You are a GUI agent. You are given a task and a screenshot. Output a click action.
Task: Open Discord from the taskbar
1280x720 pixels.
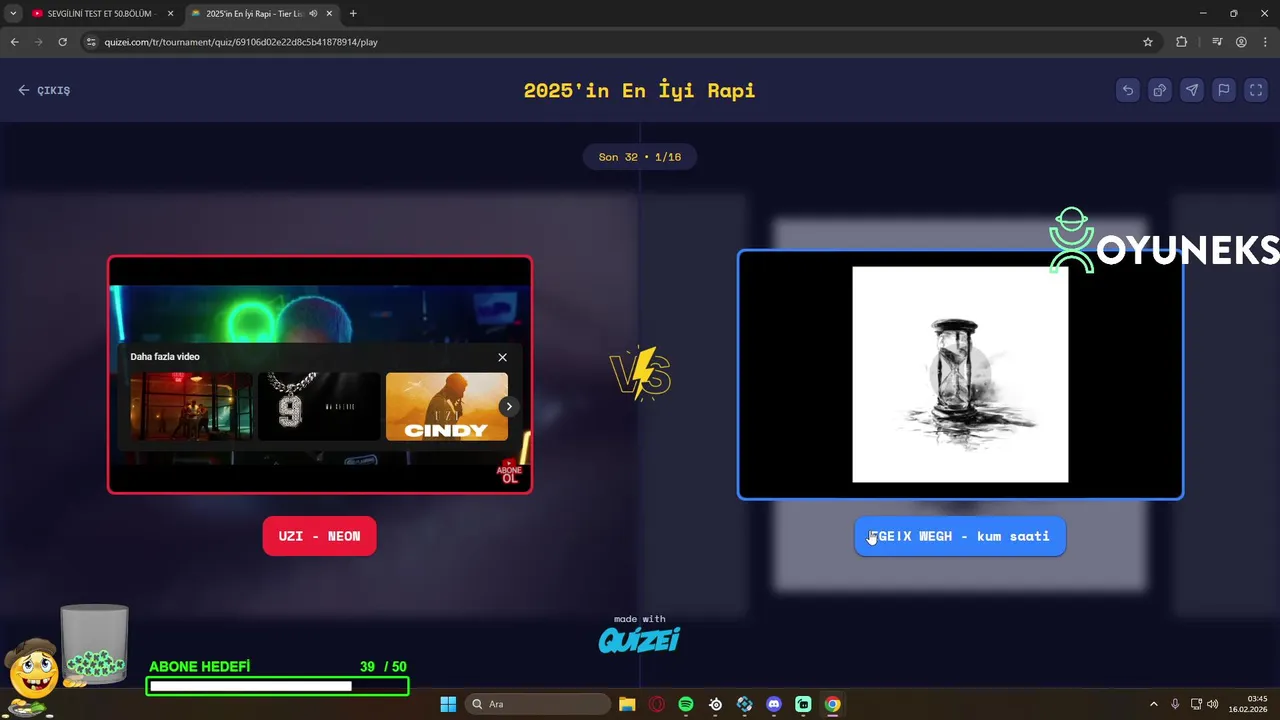click(773, 704)
